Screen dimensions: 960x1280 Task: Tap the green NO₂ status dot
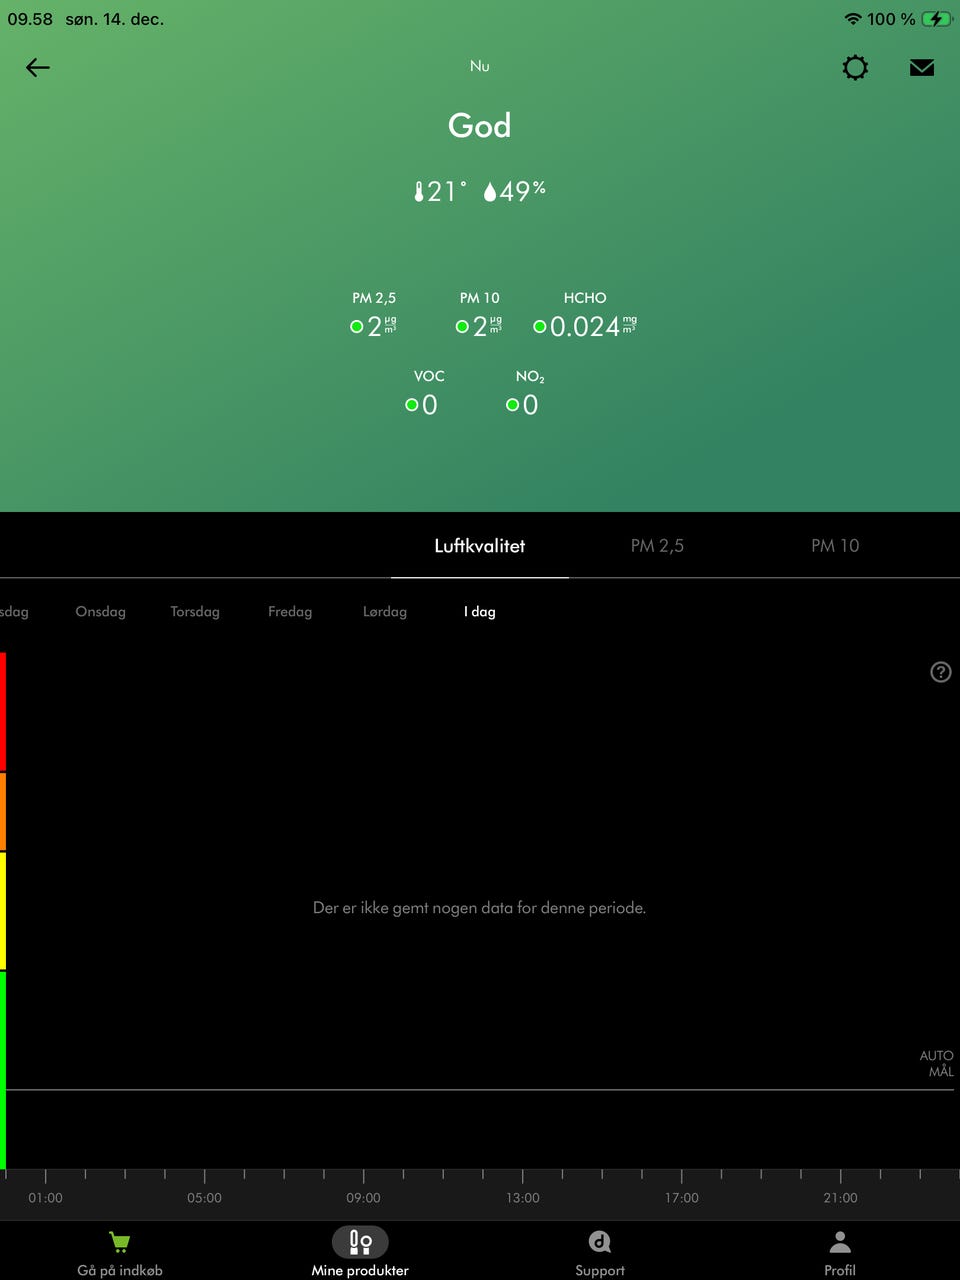[x=512, y=405]
